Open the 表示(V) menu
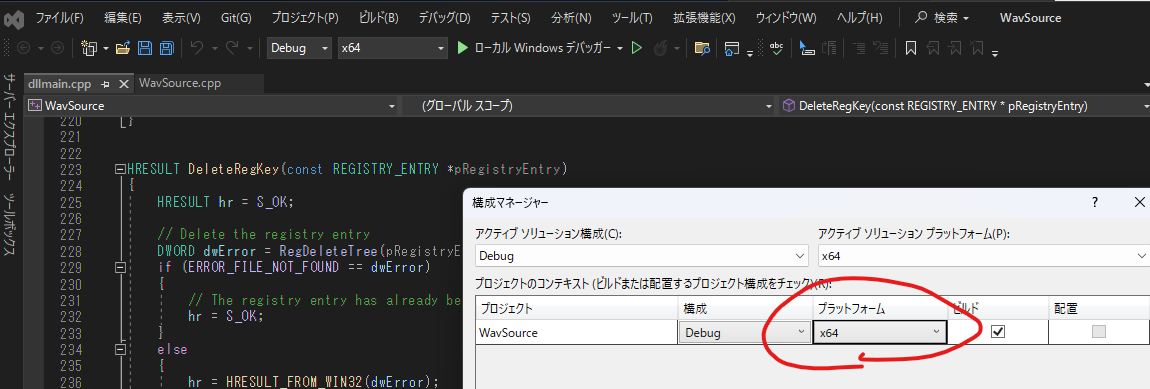The width and height of the screenshot is (1150, 389). 180,18
